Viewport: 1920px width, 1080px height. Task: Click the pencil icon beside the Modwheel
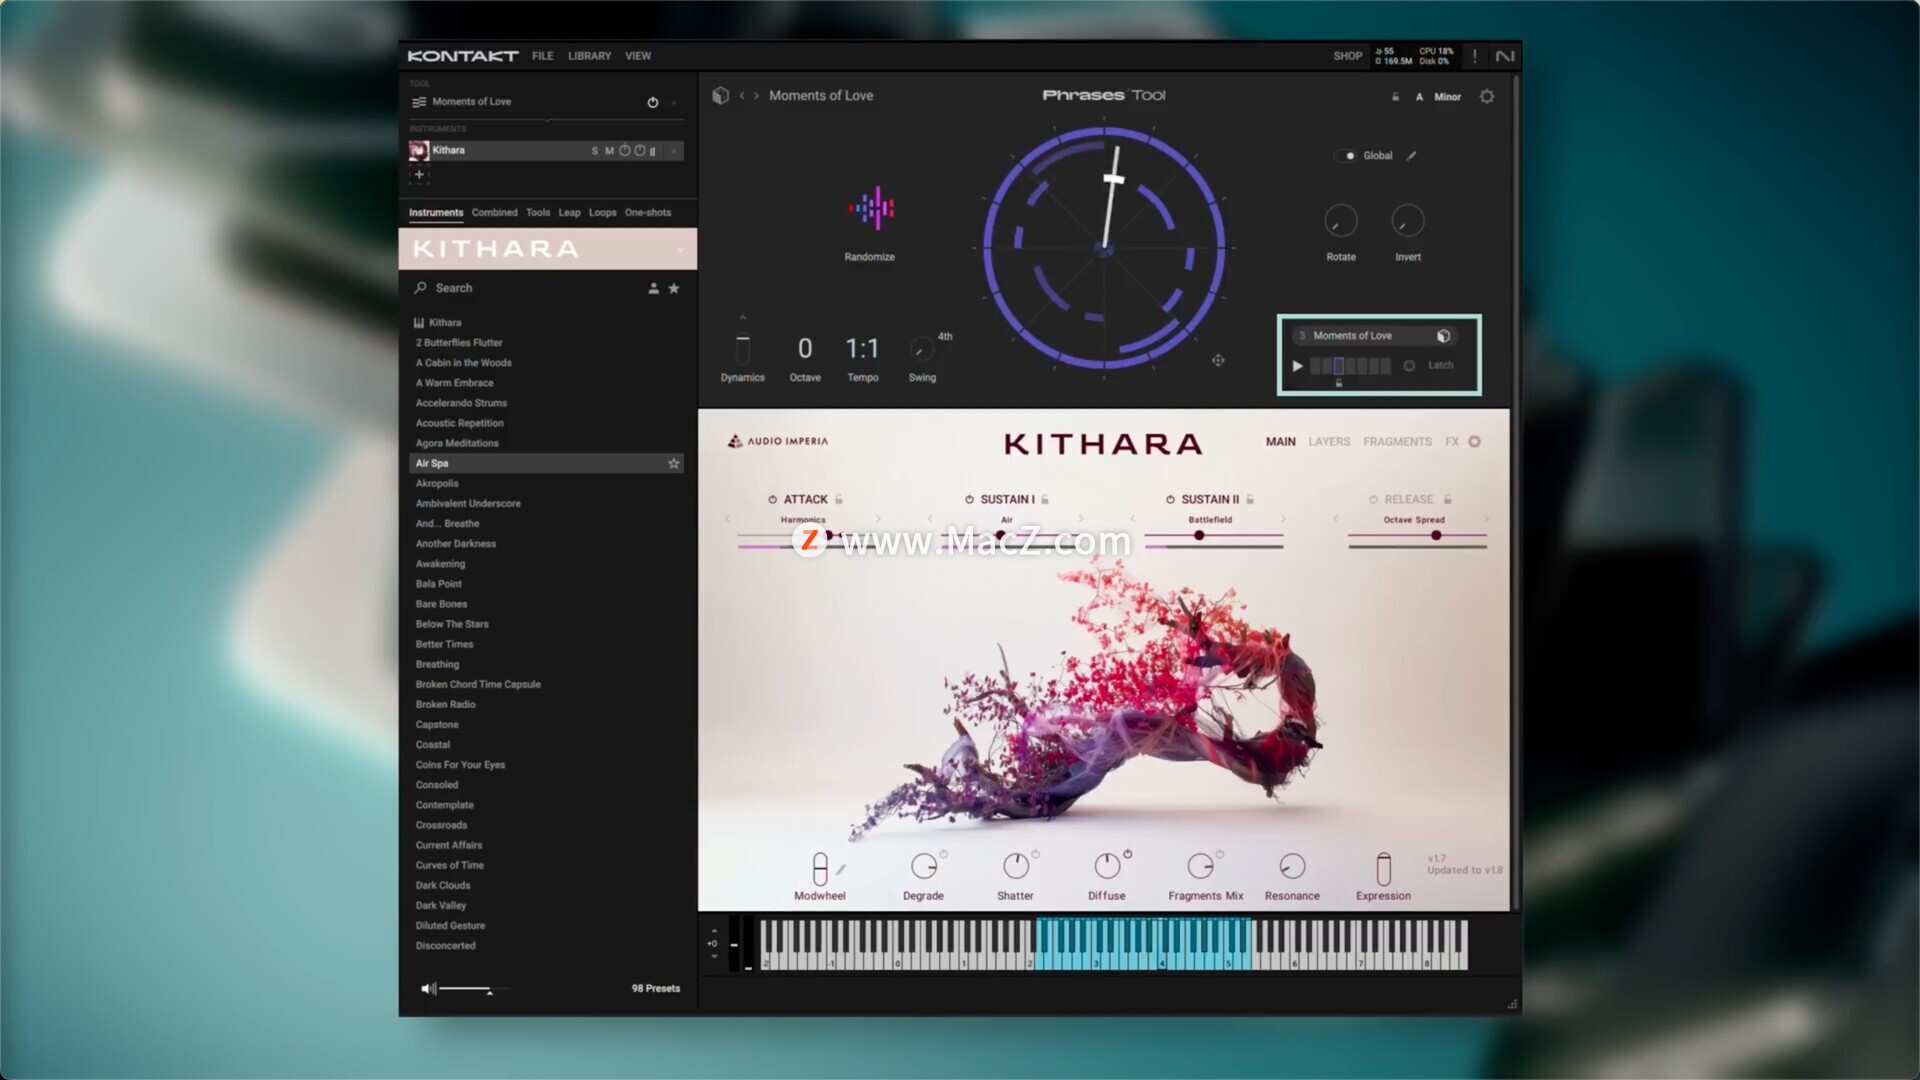click(841, 869)
